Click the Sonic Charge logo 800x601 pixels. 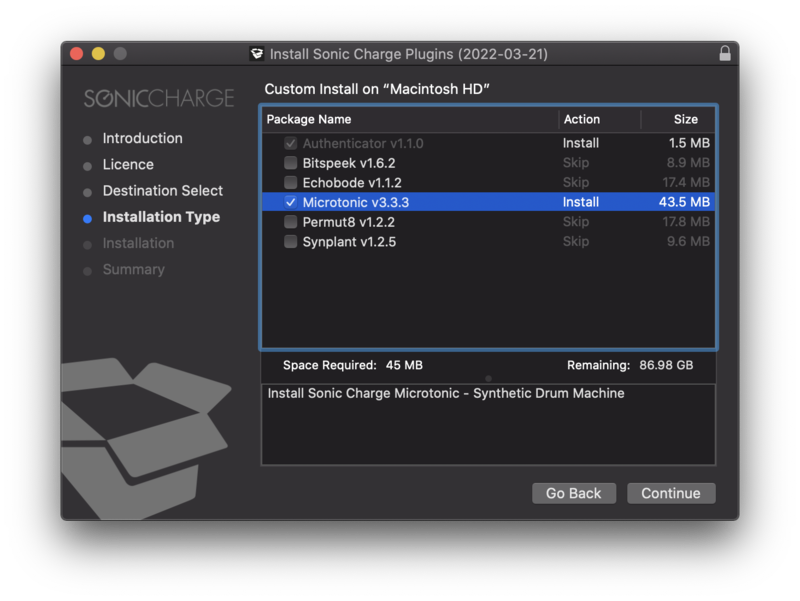[x=159, y=98]
